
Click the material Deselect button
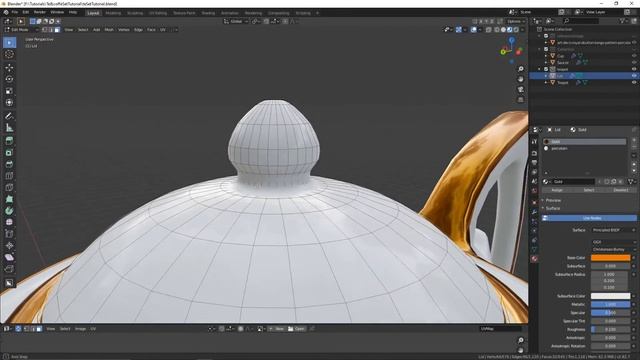tap(620, 190)
